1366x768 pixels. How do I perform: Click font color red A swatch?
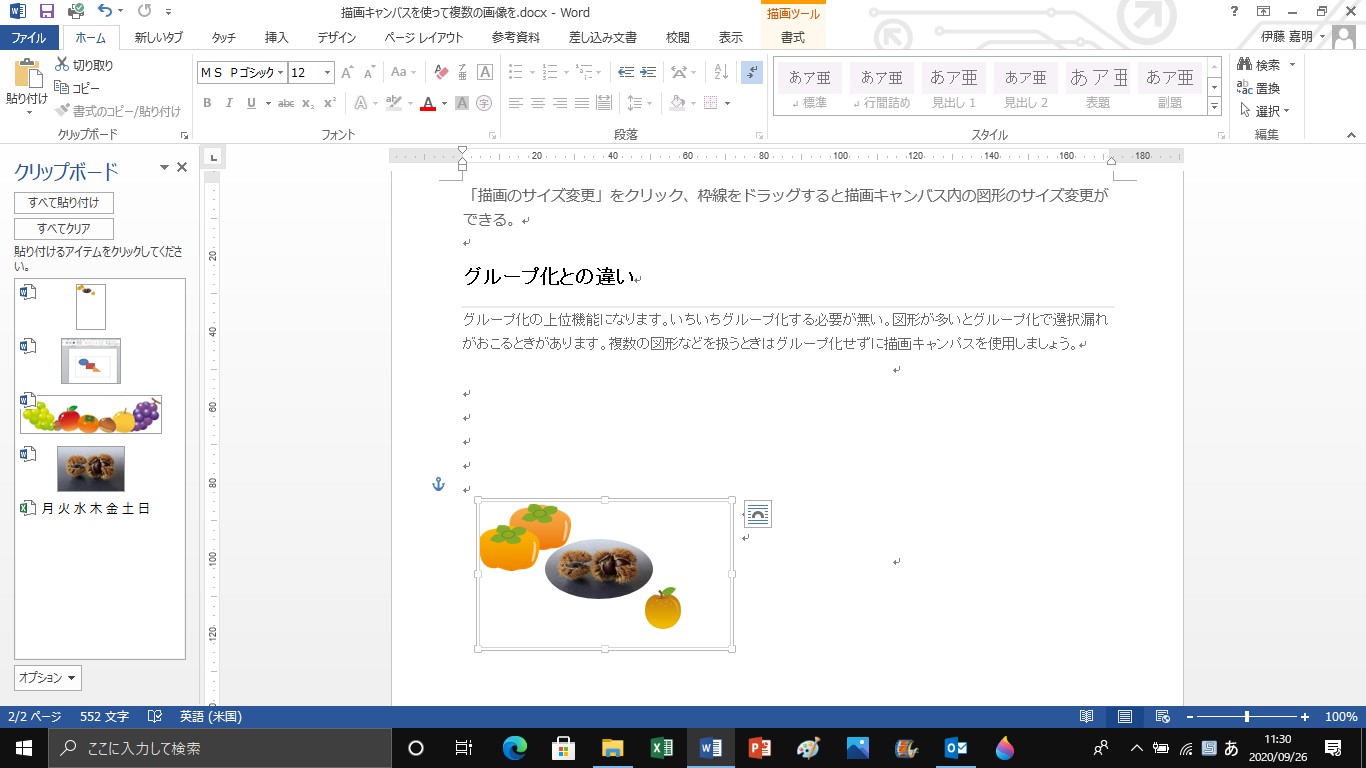pos(428,103)
